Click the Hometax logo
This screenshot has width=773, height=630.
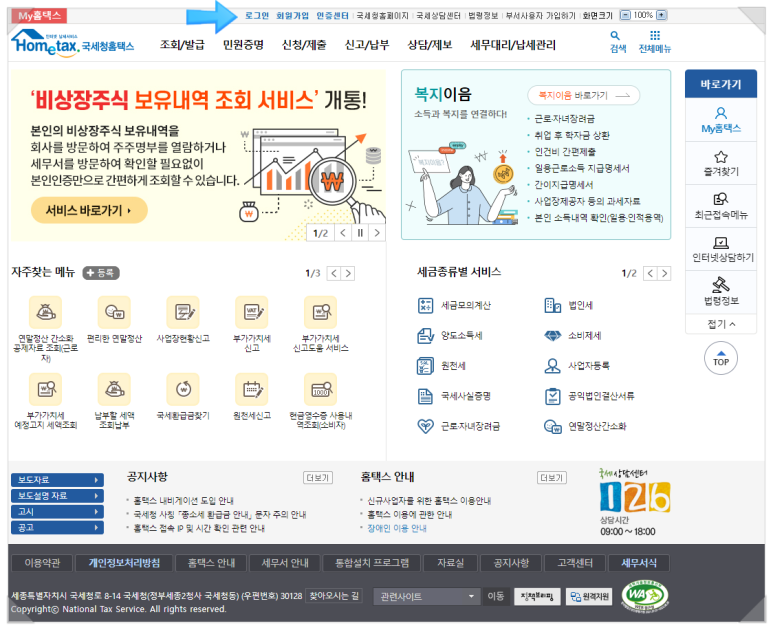click(x=72, y=44)
